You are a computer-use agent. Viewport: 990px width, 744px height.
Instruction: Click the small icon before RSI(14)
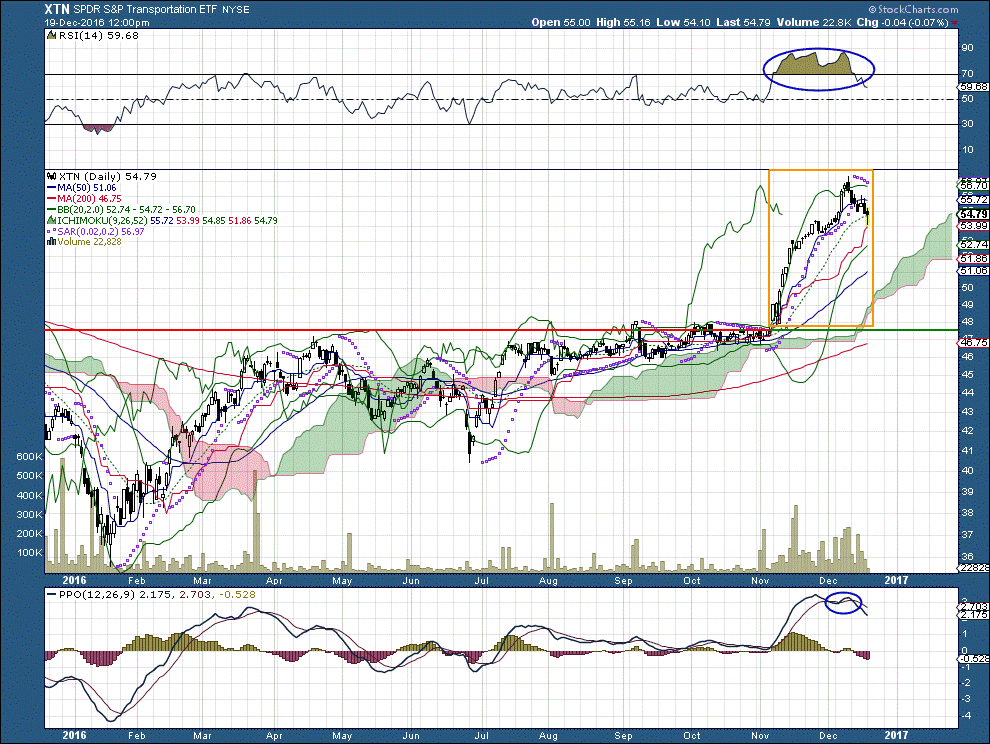(x=52, y=36)
